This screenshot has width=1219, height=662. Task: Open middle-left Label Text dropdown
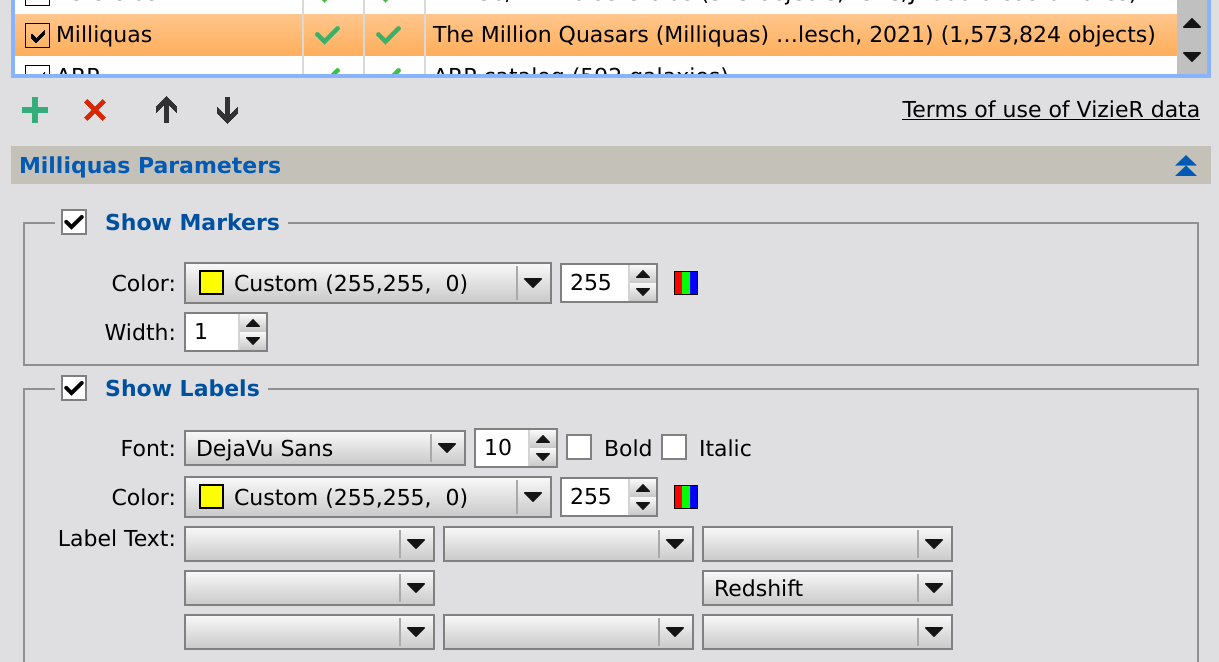point(310,588)
